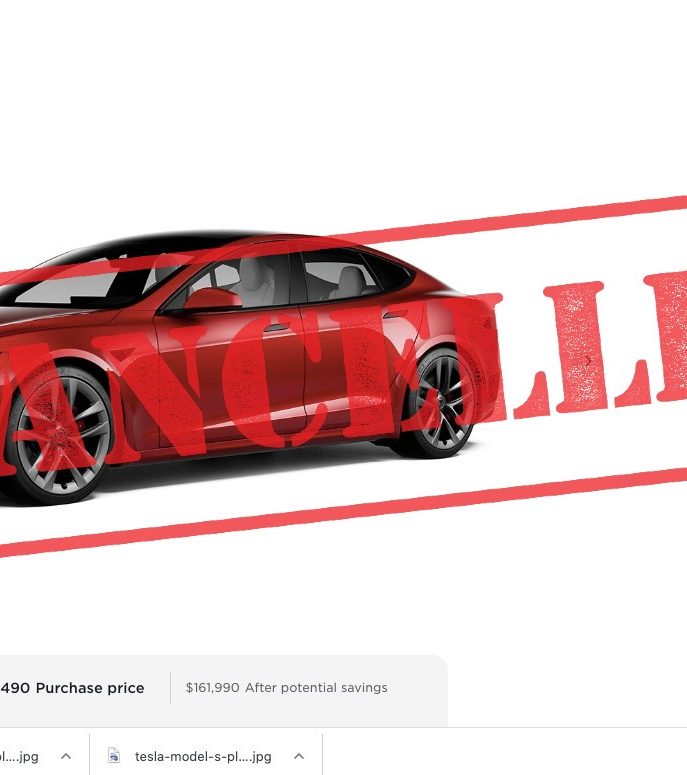
Task: Select the $161,990 After potential savings option
Action: [286, 688]
